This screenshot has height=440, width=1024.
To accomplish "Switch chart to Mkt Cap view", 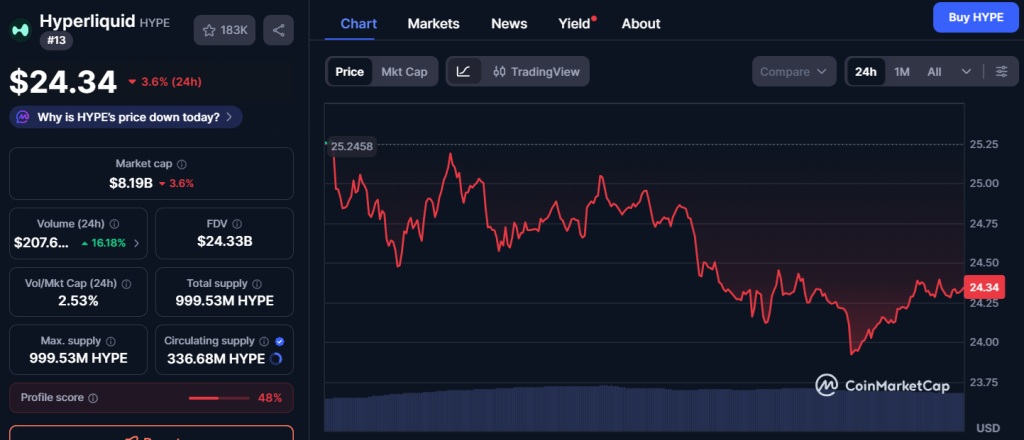I will (x=404, y=72).
